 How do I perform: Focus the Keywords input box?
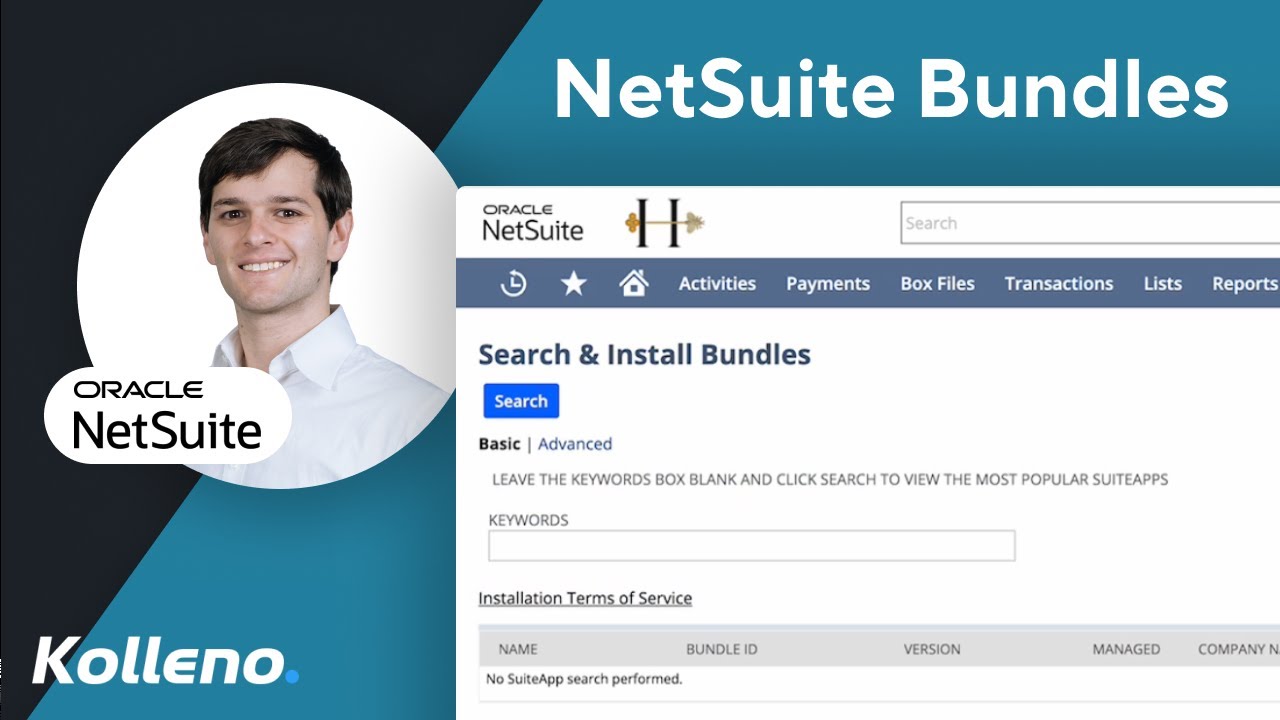point(751,546)
